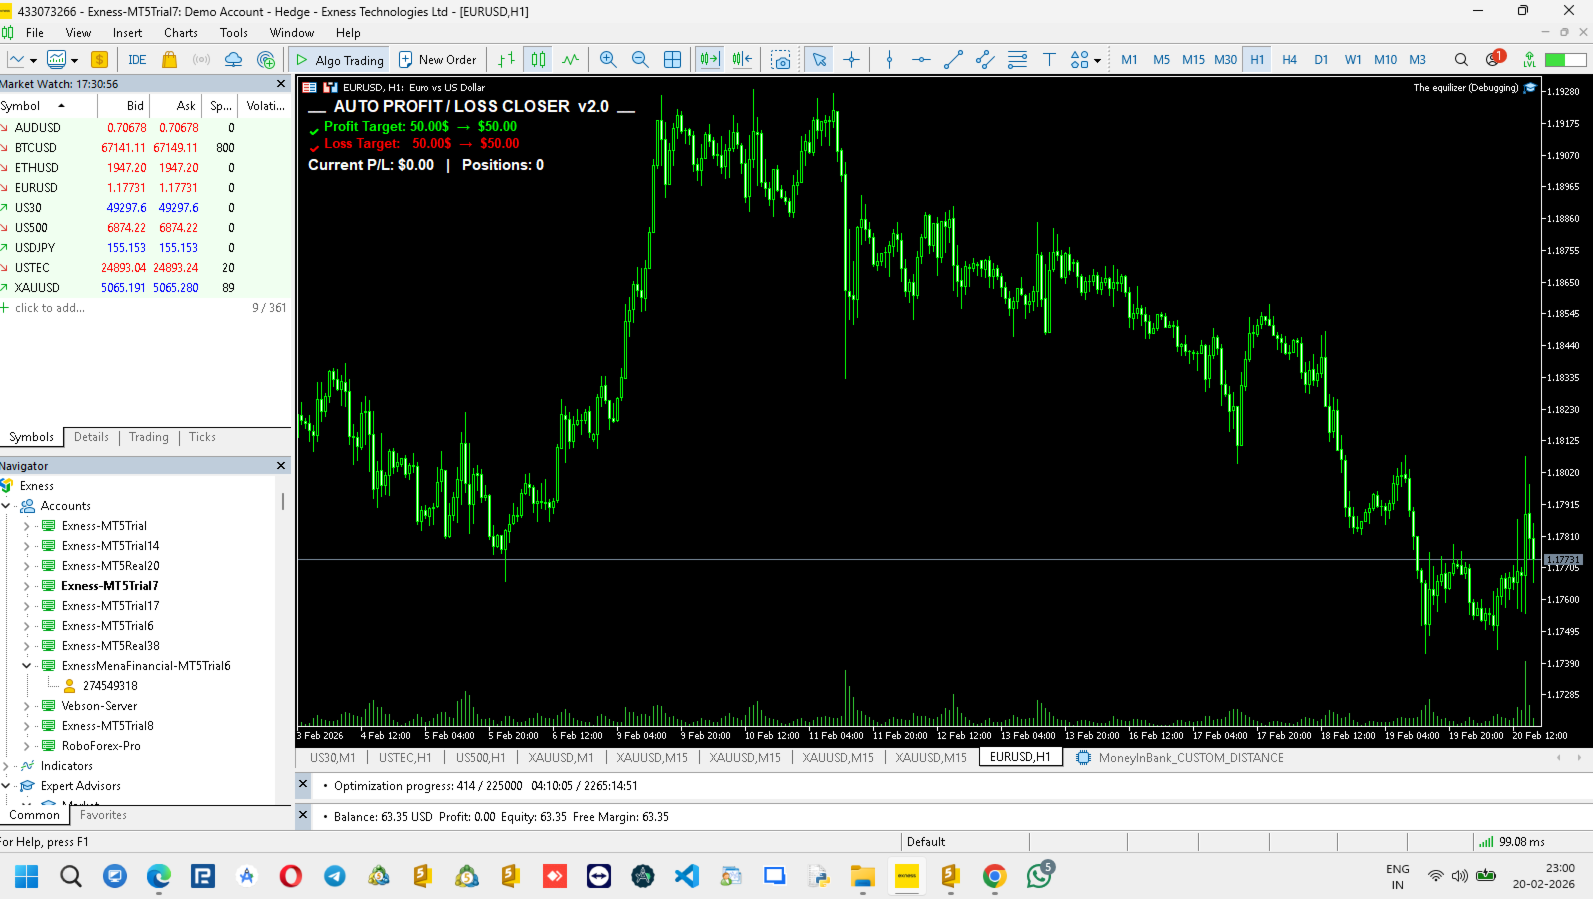Switch to Navigator Favorites tab
Image resolution: width=1593 pixels, height=899 pixels.
click(103, 815)
